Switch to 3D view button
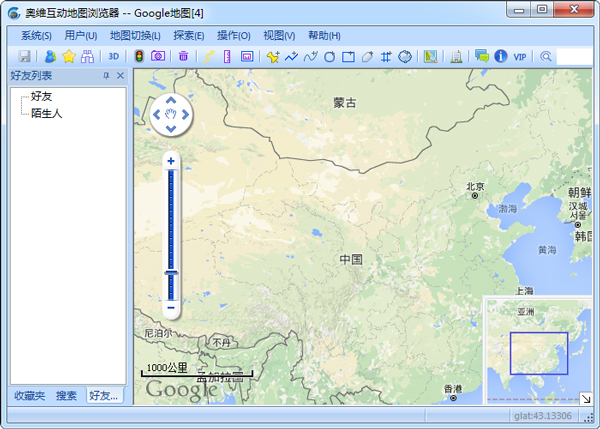The width and height of the screenshot is (600, 429). coord(114,57)
